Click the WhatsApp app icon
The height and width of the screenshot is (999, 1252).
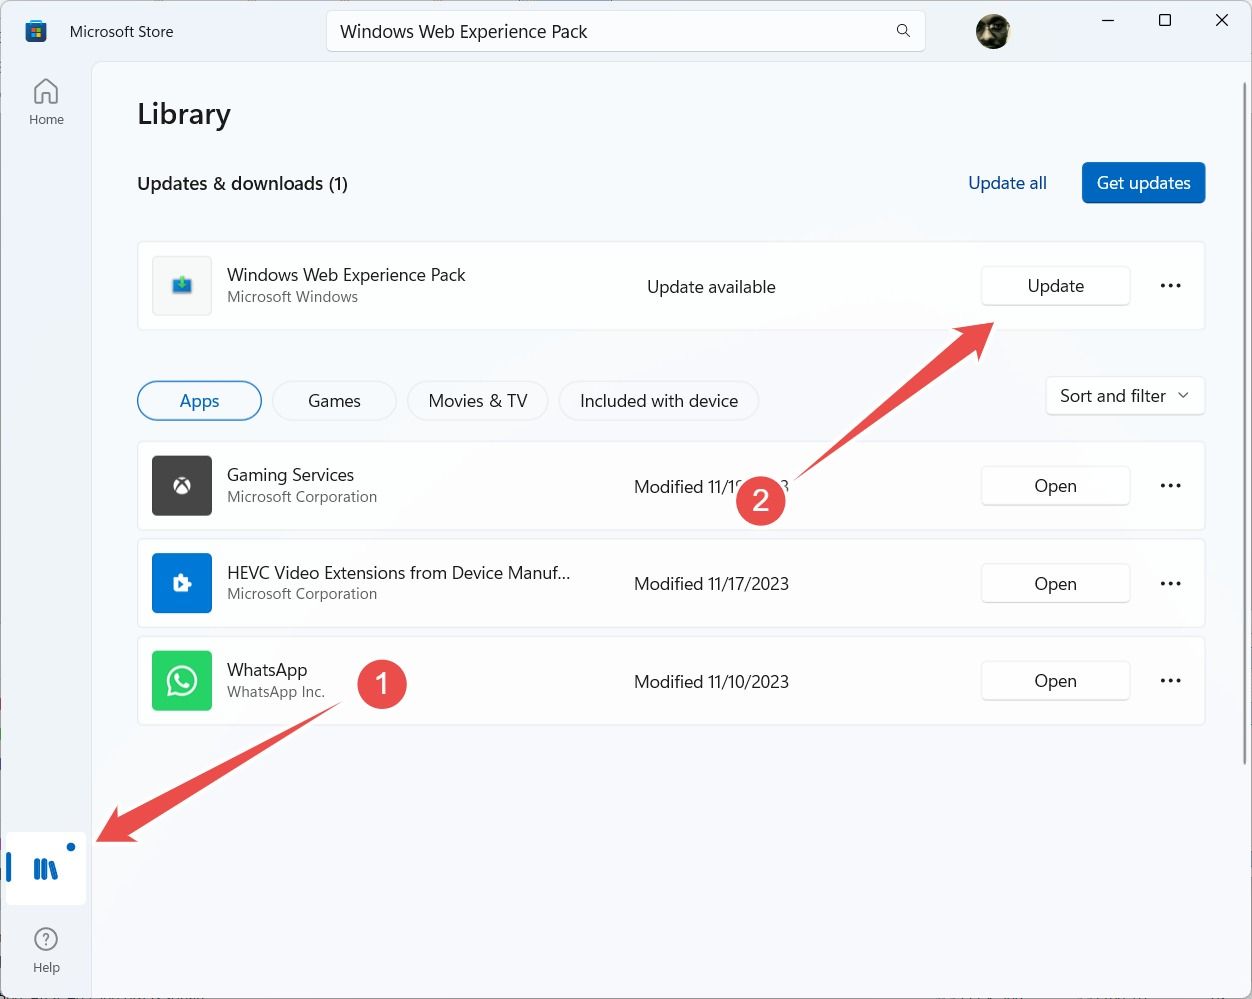pyautogui.click(x=182, y=681)
